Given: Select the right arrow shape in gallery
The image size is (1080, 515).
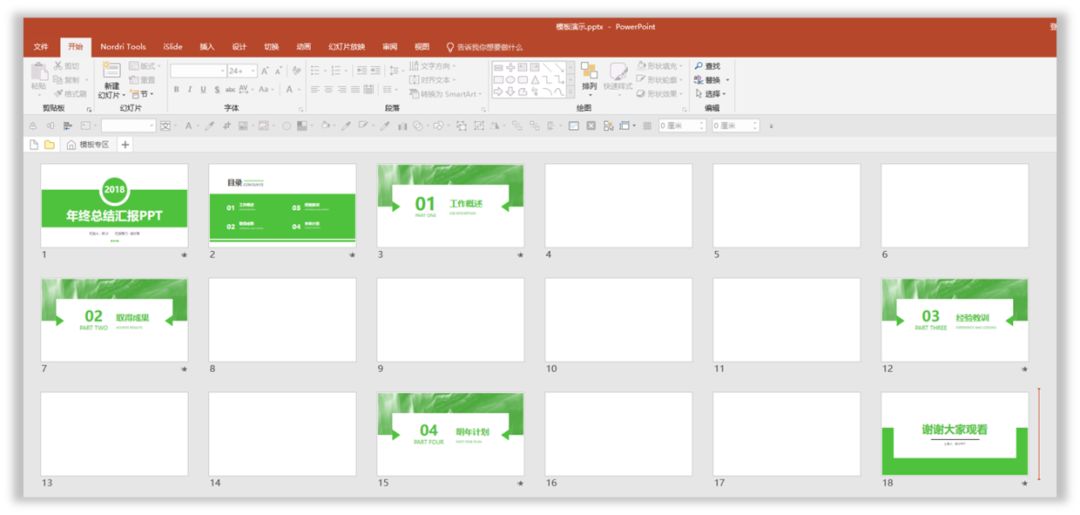Looking at the screenshot, I should coord(498,92).
